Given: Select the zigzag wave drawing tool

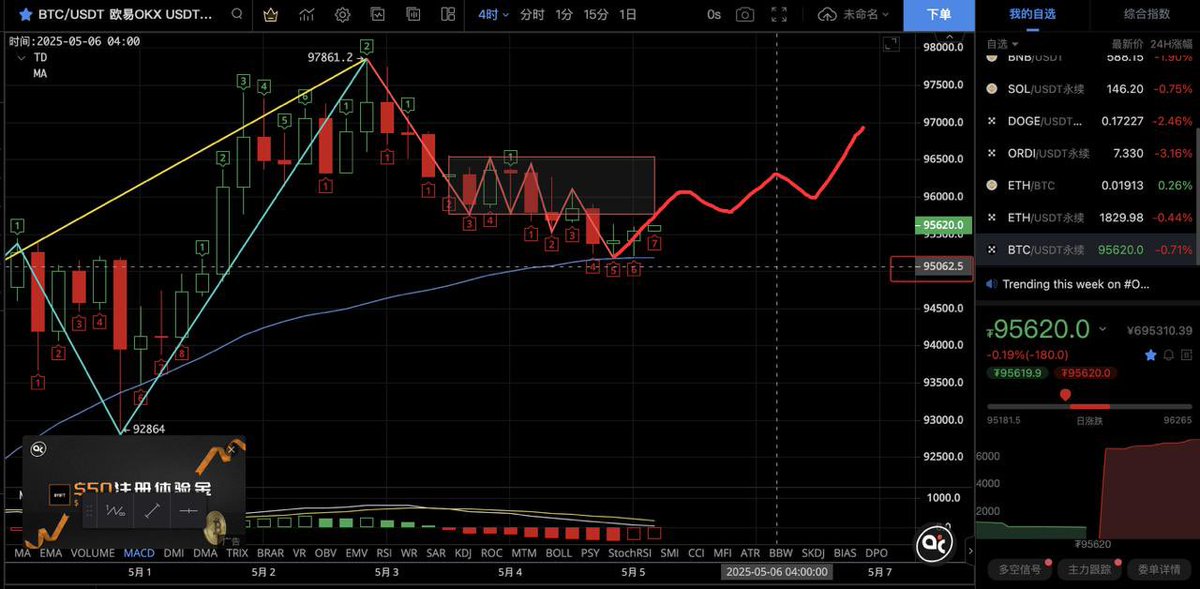Looking at the screenshot, I should (116, 511).
